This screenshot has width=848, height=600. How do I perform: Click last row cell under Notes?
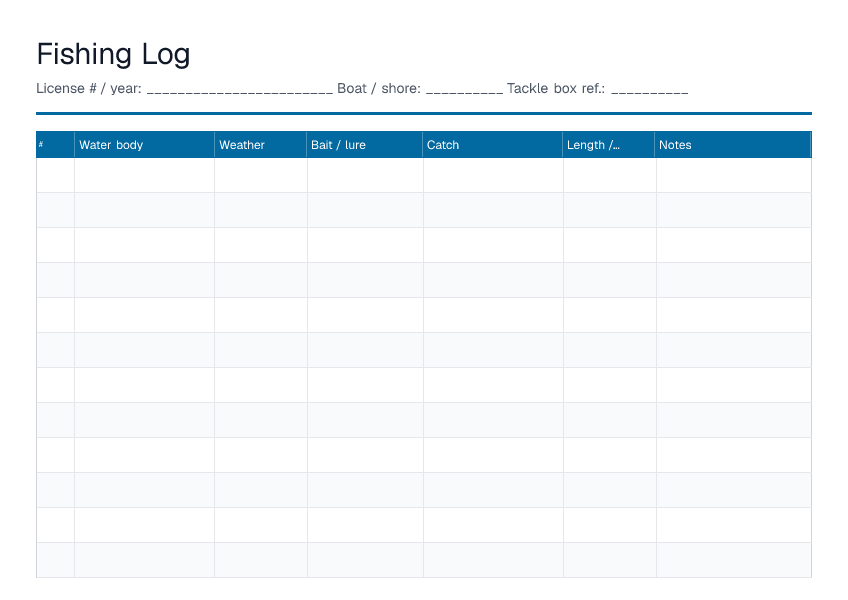coord(734,560)
